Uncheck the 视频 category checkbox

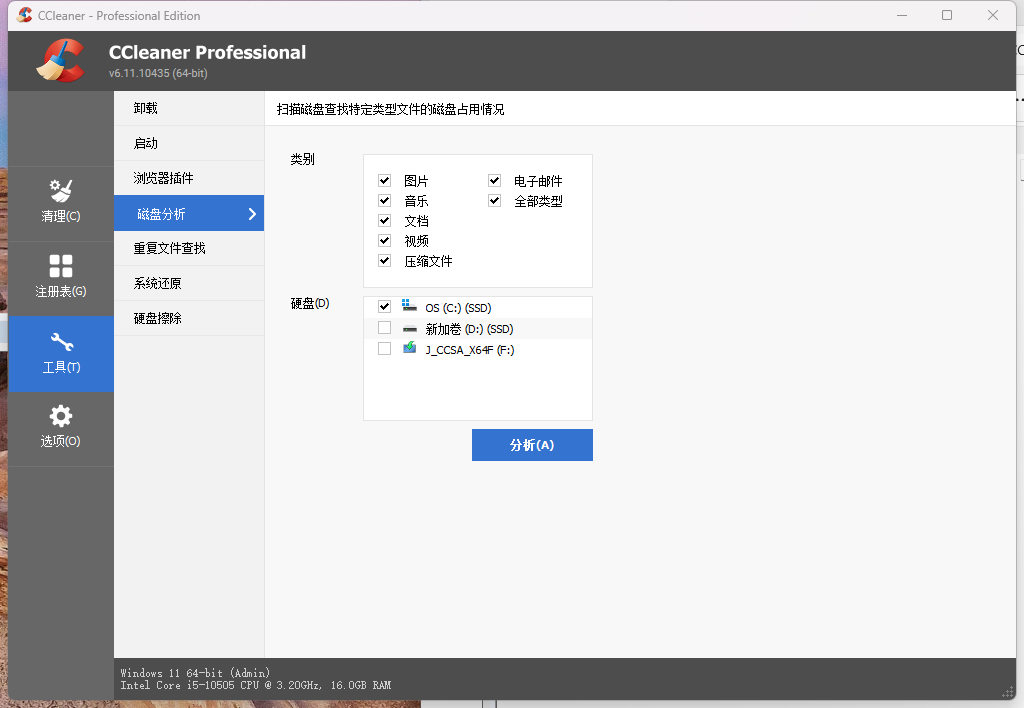pyautogui.click(x=385, y=240)
